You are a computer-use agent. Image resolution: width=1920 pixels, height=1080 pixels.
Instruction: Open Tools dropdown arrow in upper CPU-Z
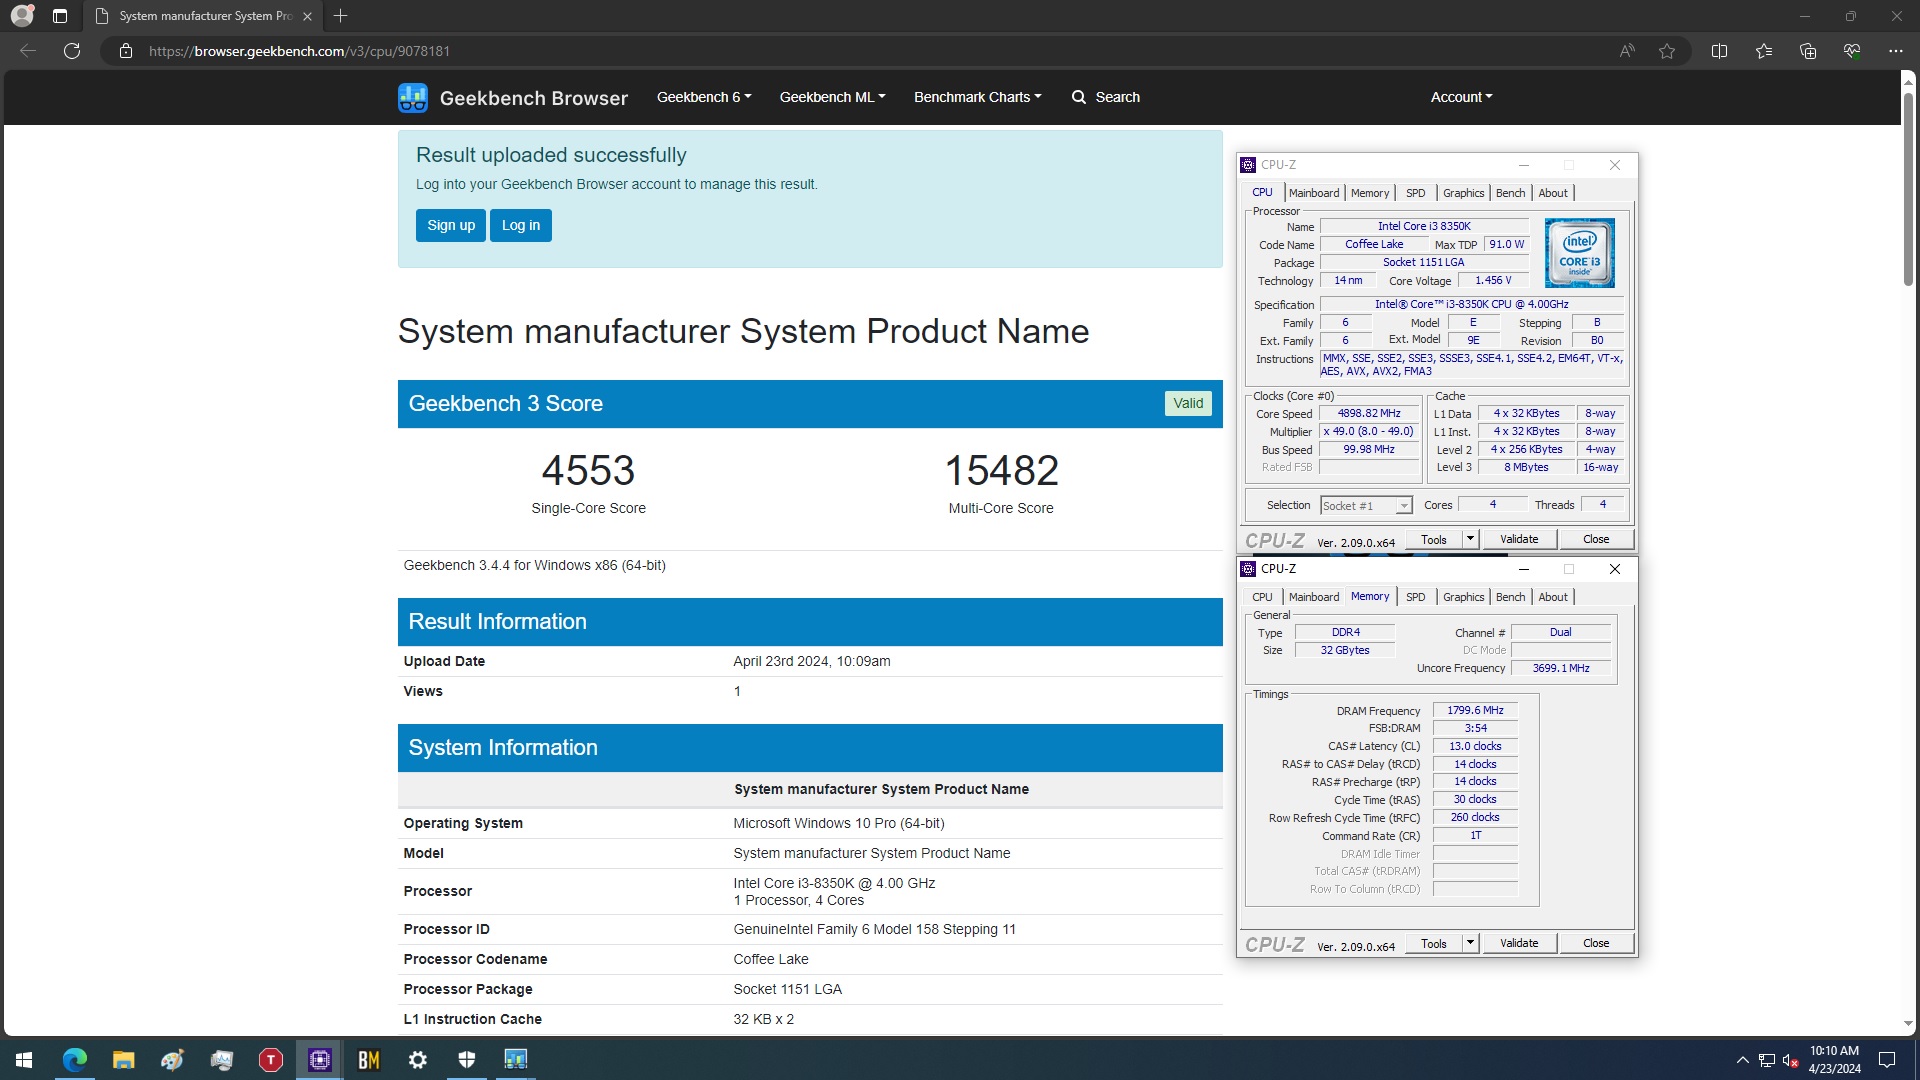pyautogui.click(x=1470, y=539)
